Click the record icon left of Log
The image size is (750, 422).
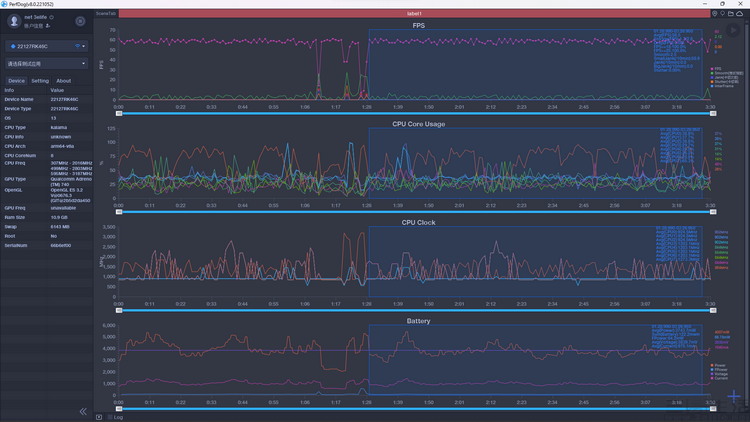pyautogui.click(x=99, y=417)
